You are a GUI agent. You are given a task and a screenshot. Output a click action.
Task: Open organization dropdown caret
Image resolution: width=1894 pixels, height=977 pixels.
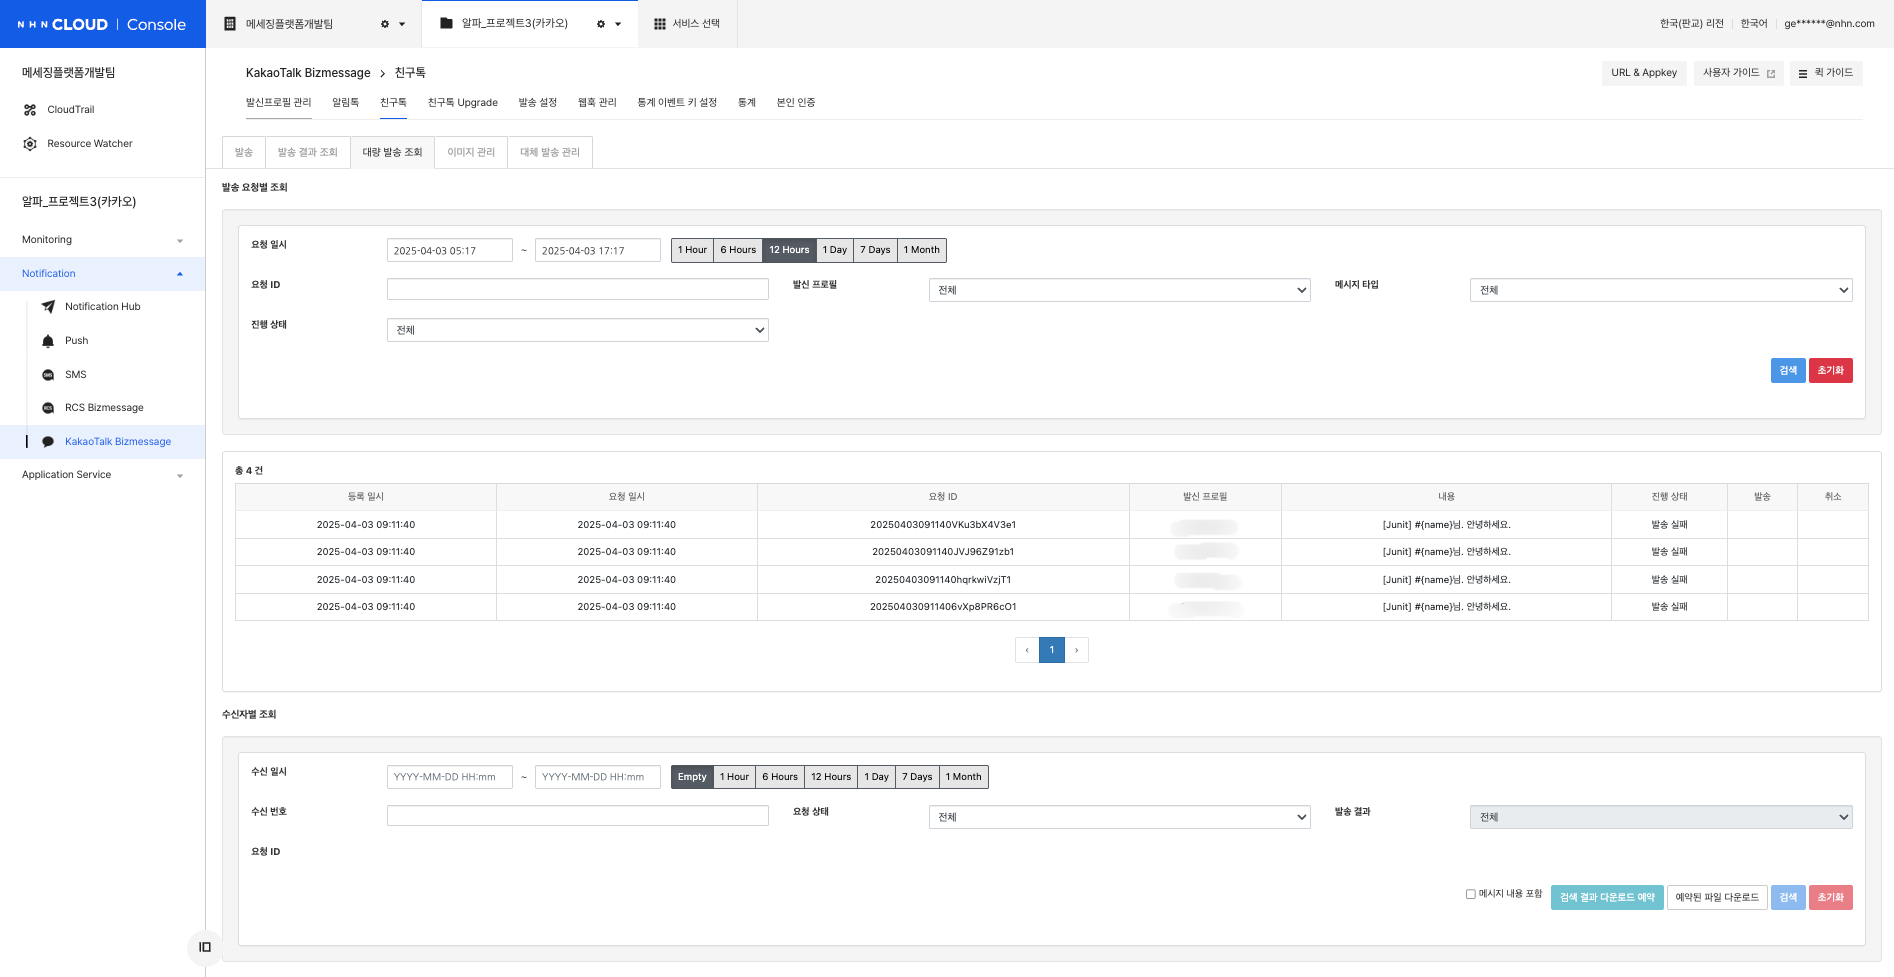(402, 24)
